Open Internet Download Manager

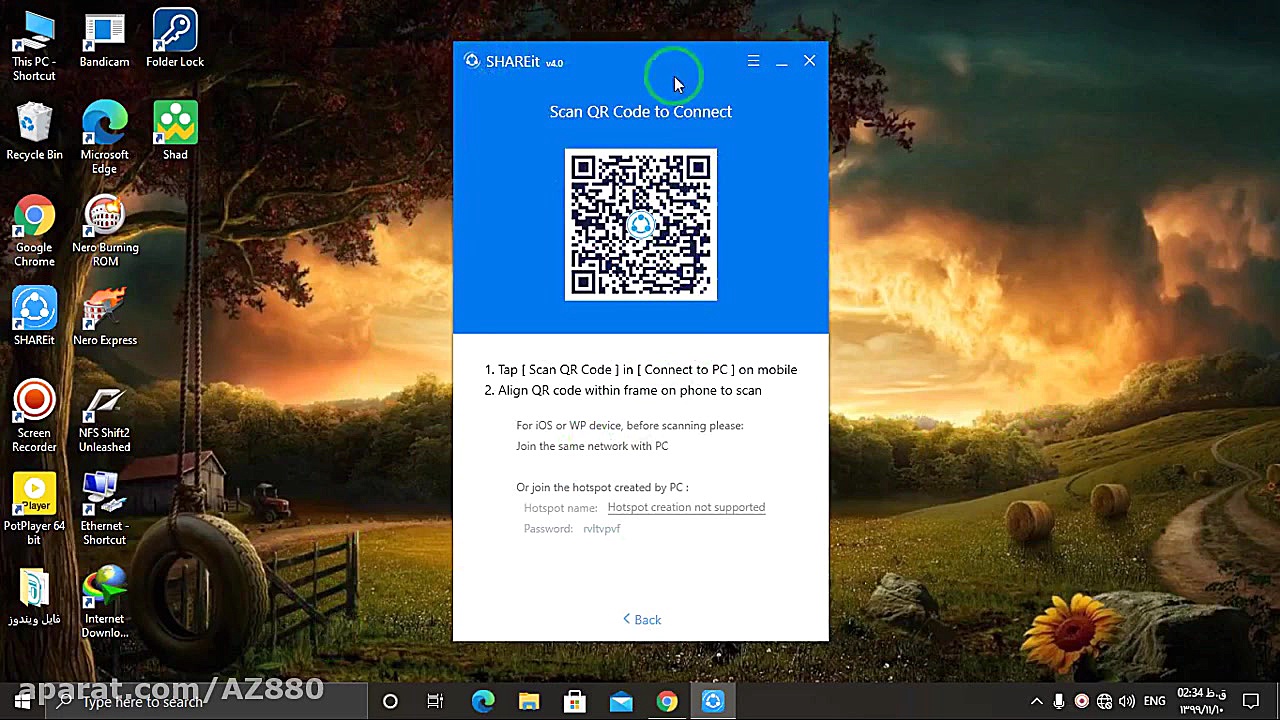(104, 585)
